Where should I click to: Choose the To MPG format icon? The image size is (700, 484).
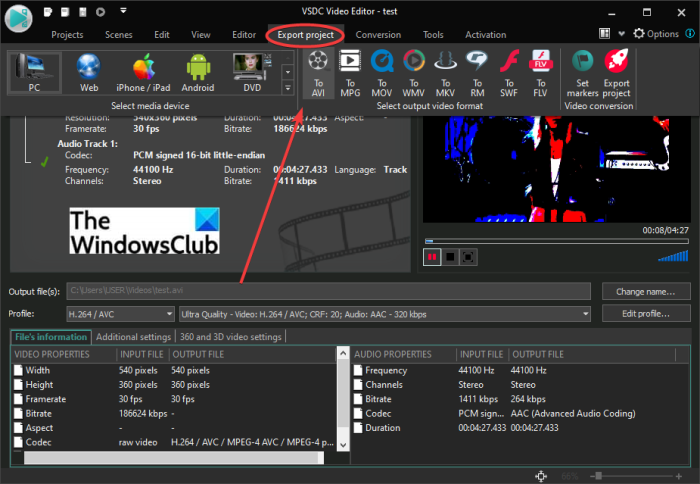(350, 73)
